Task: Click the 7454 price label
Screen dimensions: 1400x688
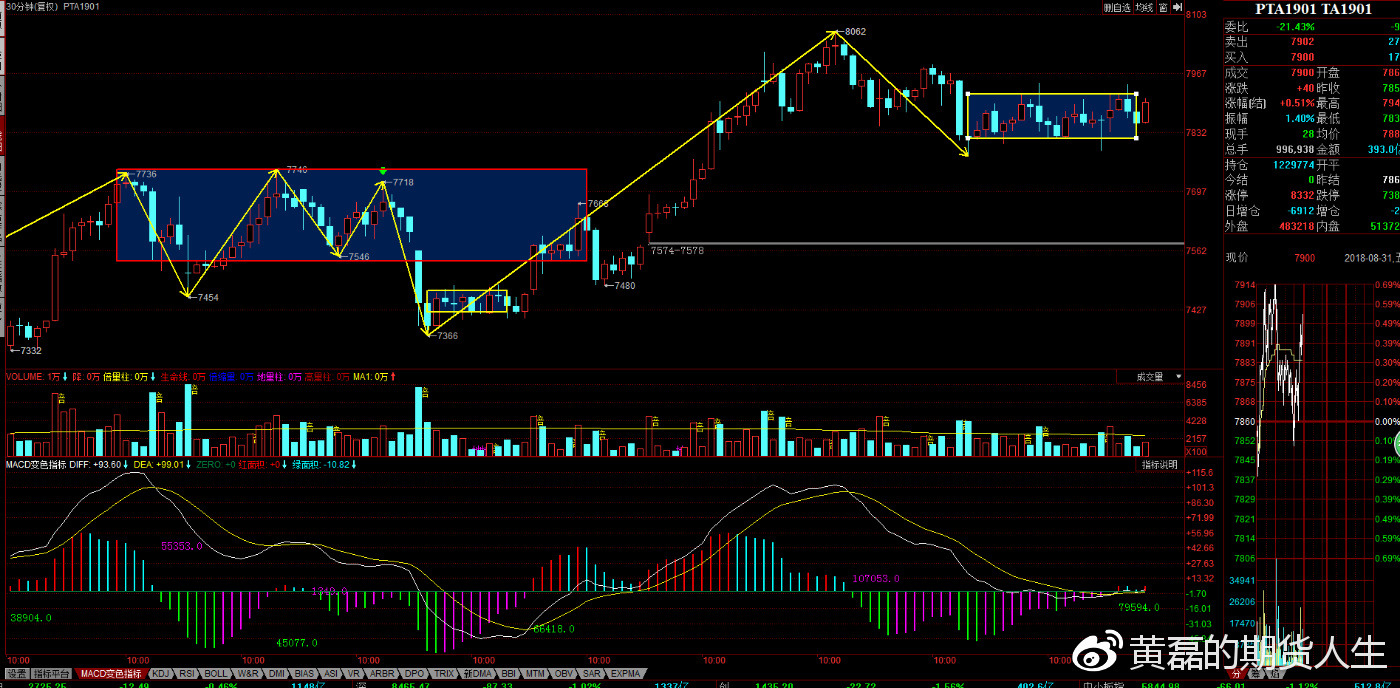Action: pos(207,298)
